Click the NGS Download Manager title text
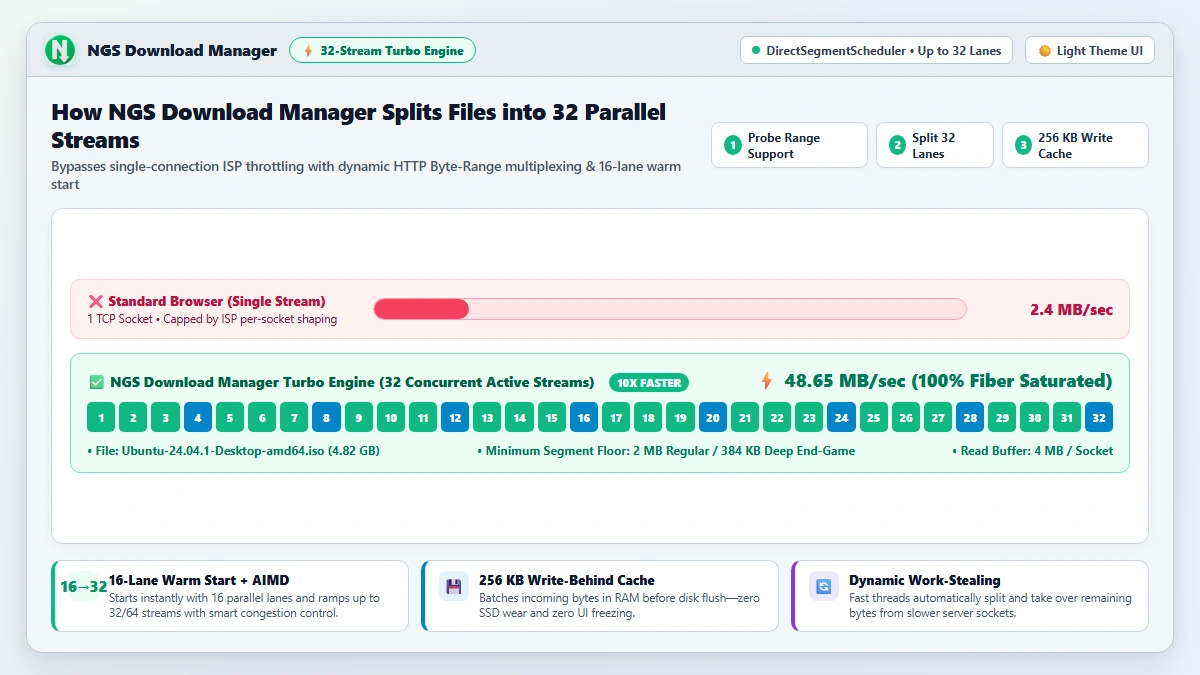This screenshot has width=1200, height=675. tap(182, 51)
